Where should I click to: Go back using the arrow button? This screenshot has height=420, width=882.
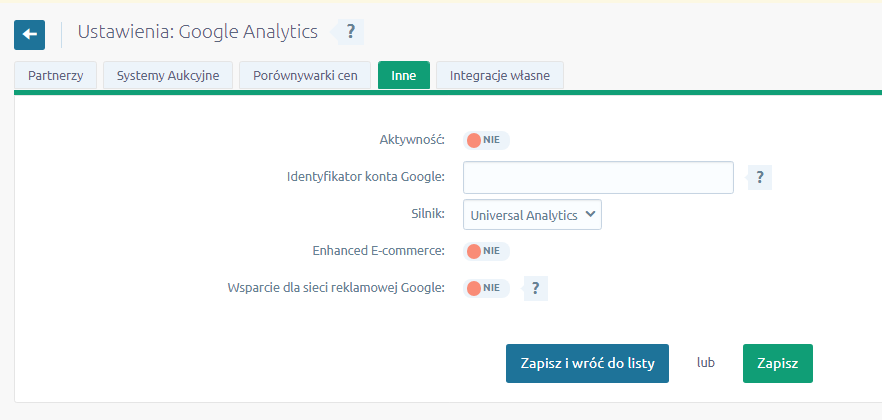[x=29, y=34]
